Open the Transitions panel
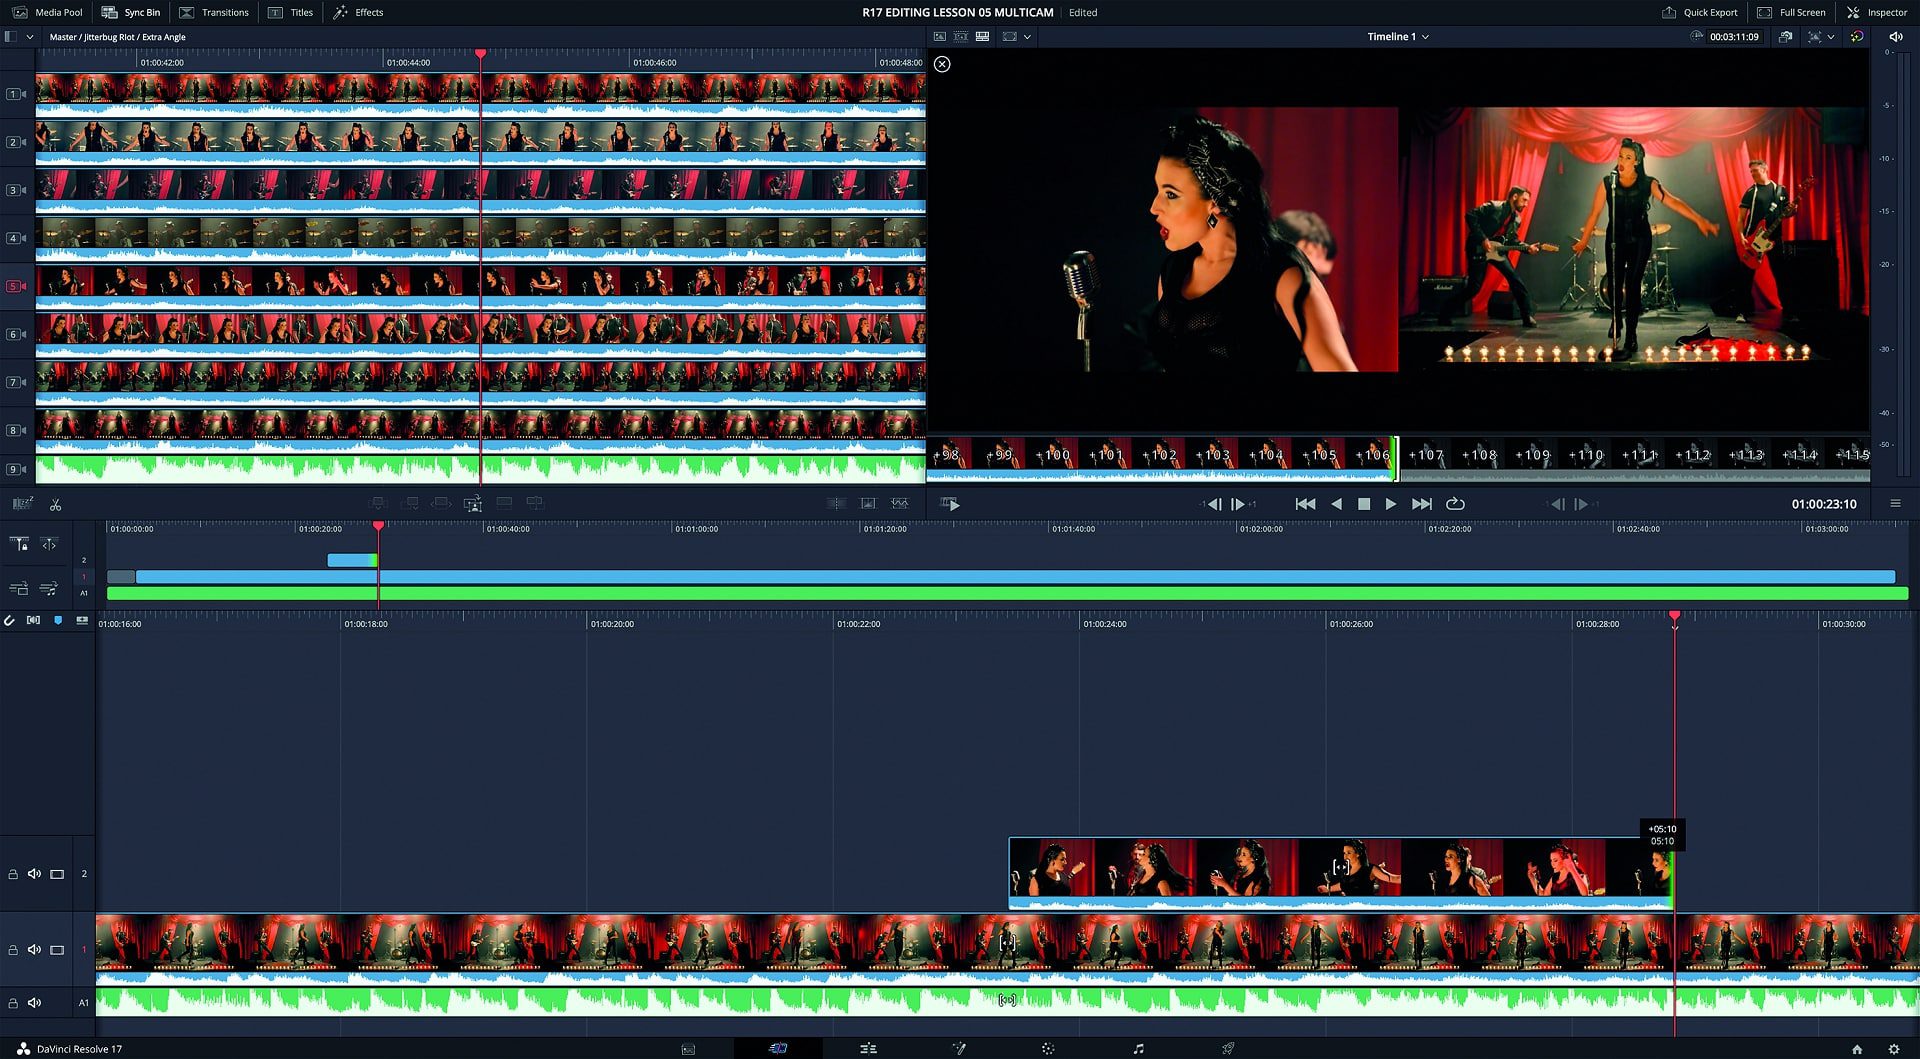 [x=215, y=12]
